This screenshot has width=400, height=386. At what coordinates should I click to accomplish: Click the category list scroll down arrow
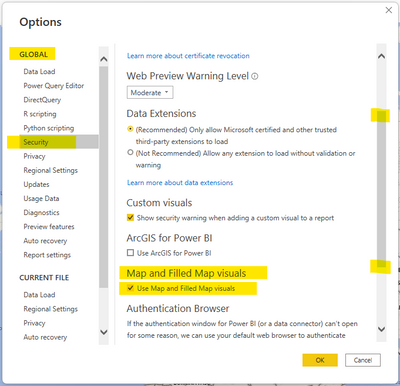click(104, 332)
